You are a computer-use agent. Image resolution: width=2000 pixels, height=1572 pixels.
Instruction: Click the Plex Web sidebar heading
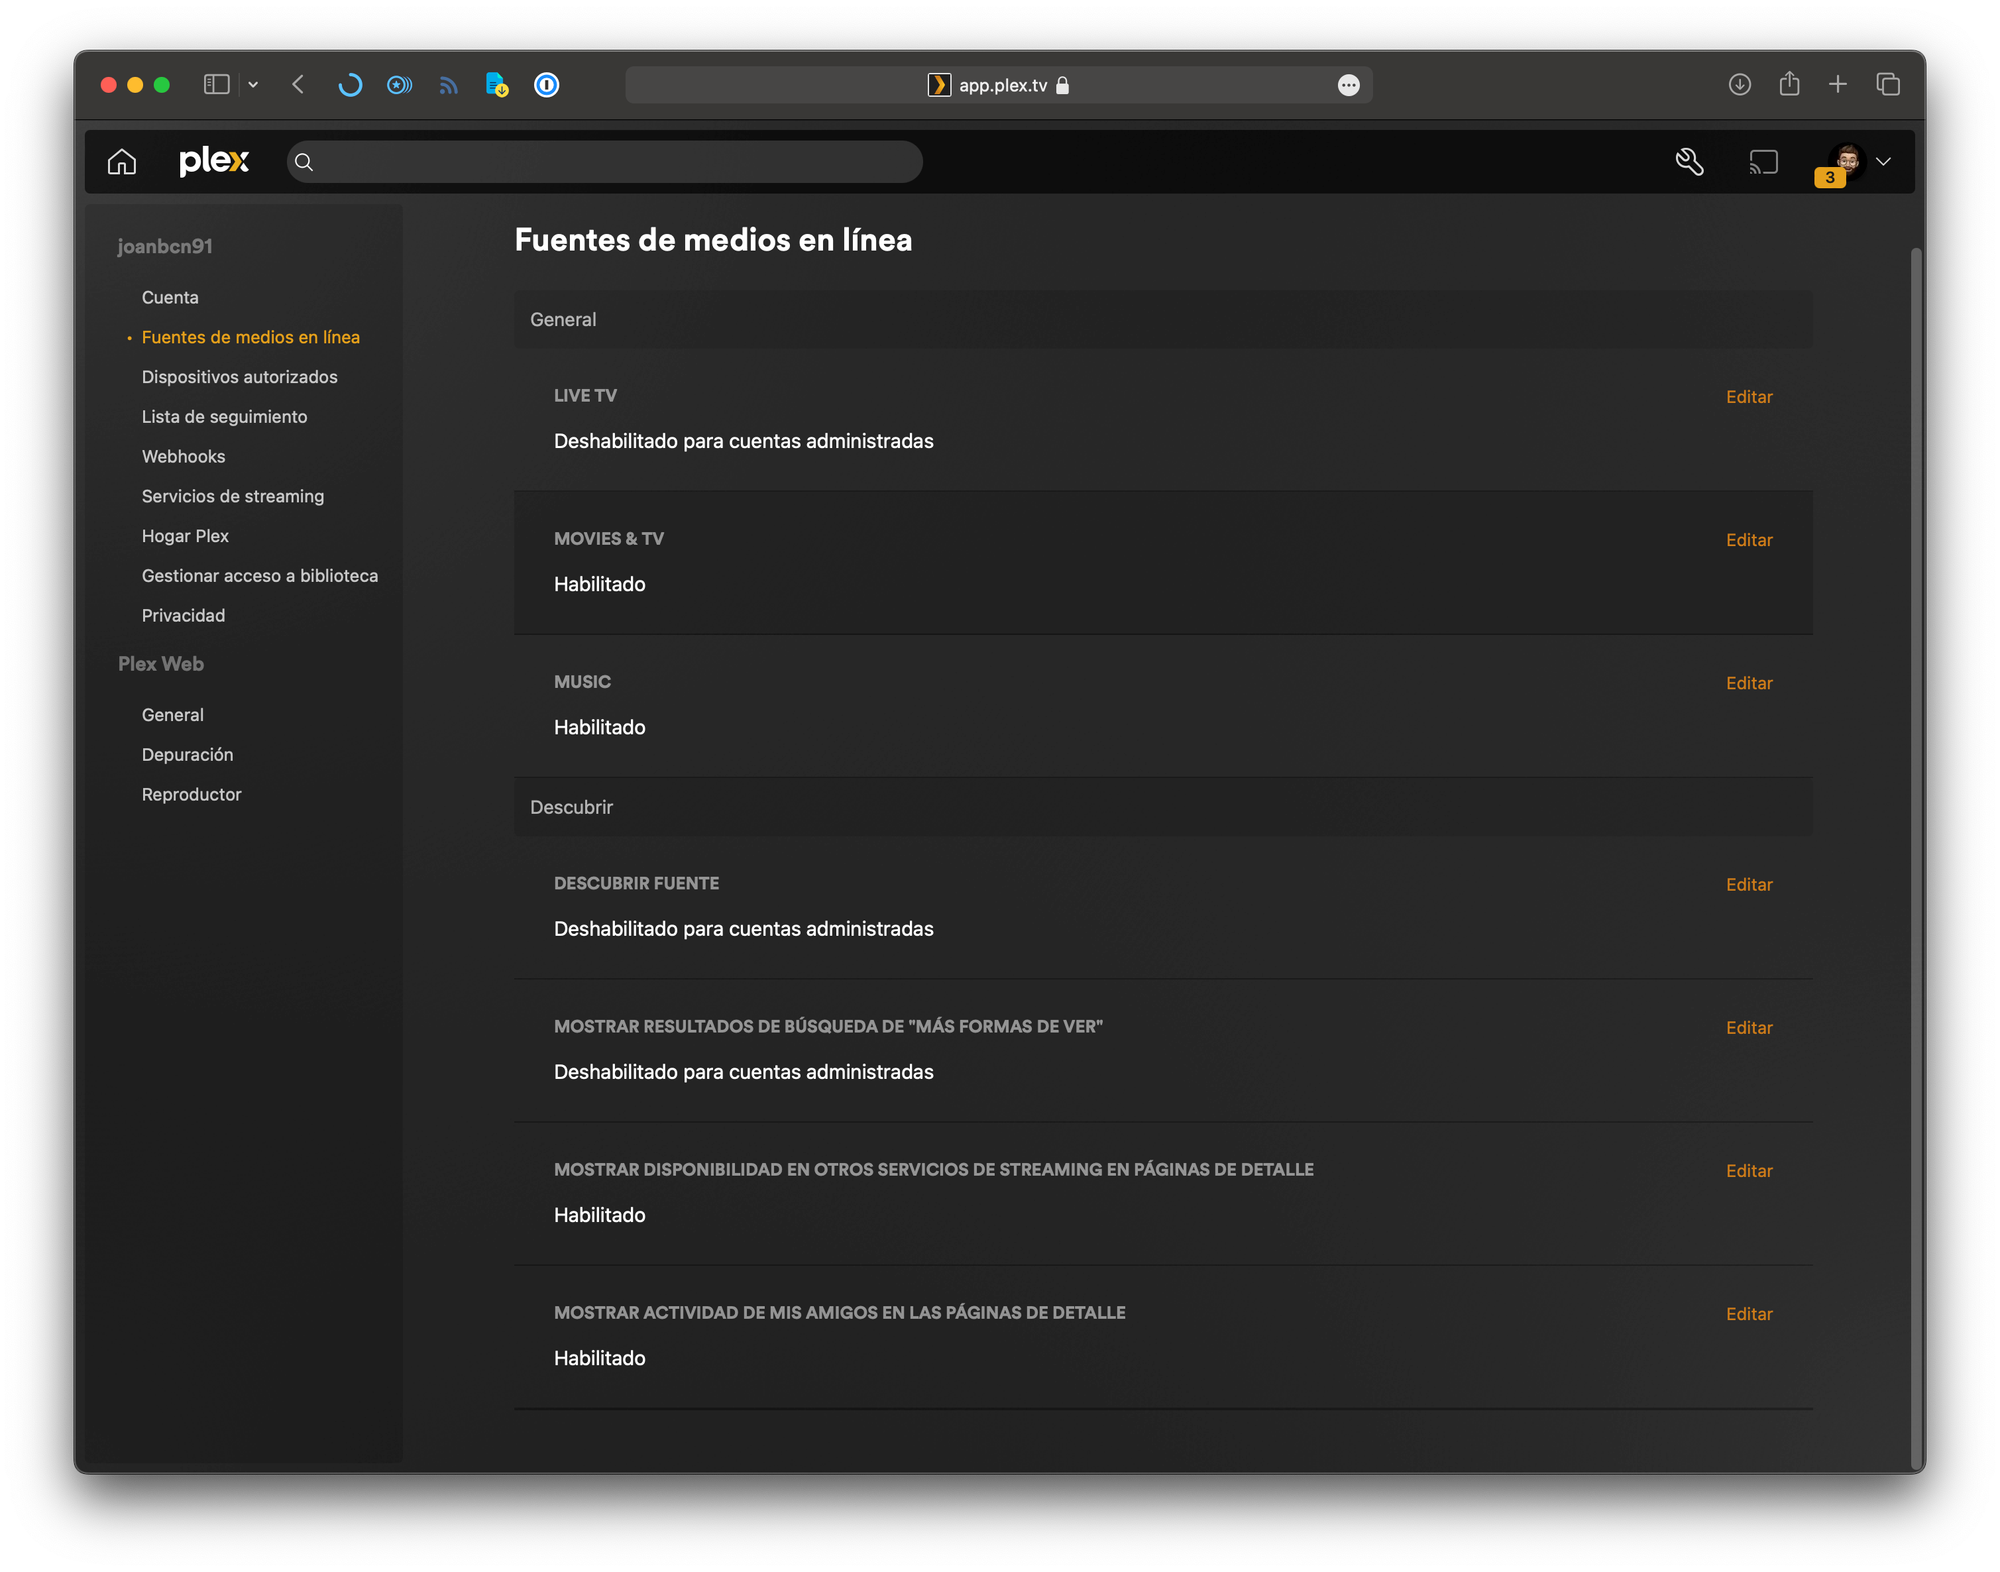161,664
